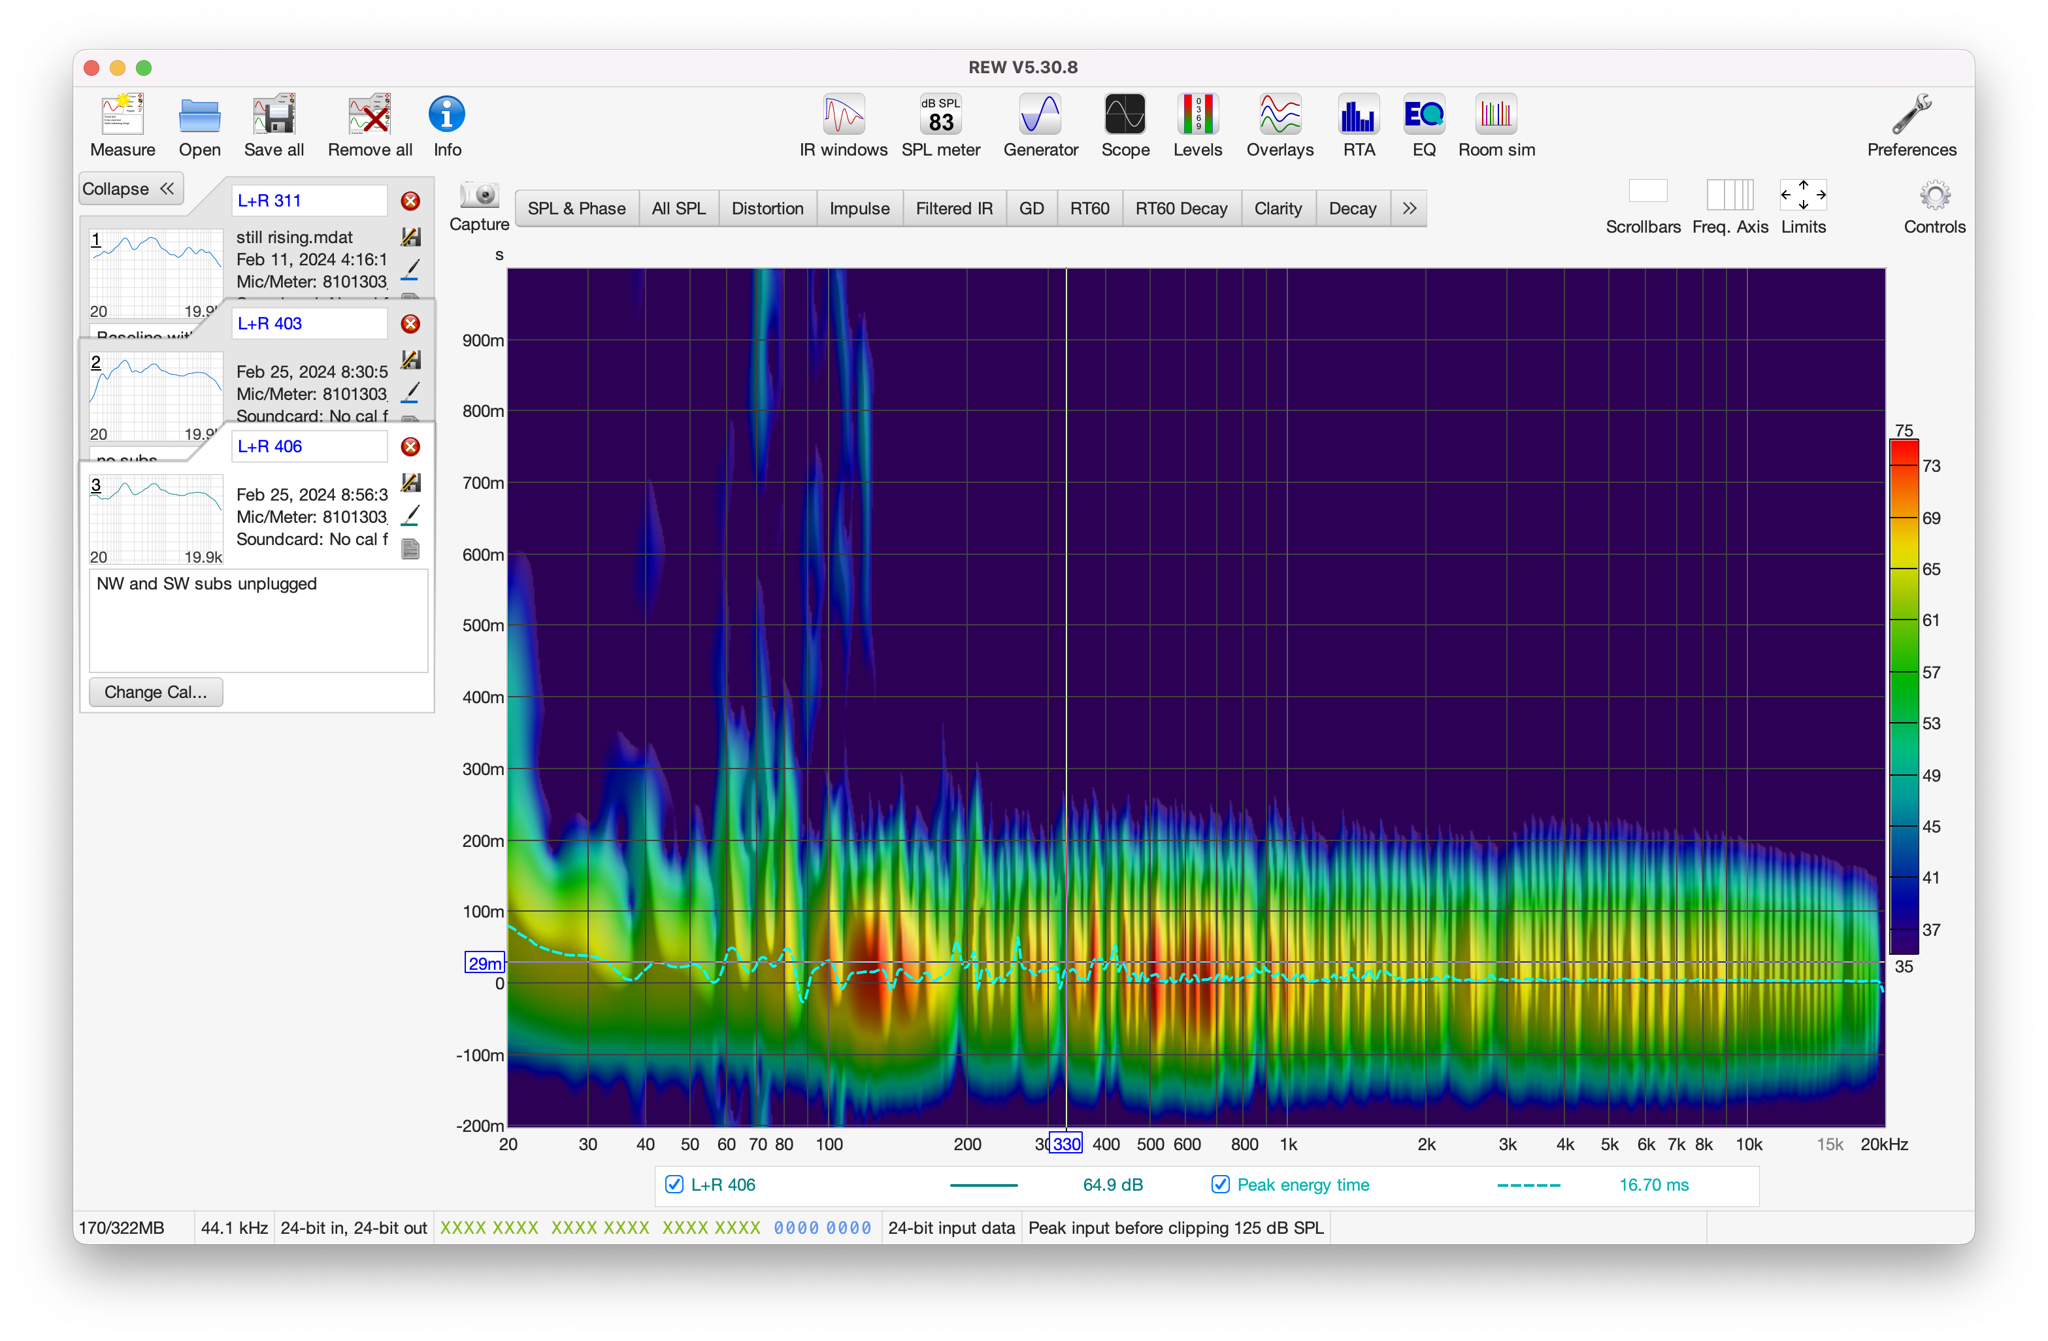The width and height of the screenshot is (2048, 1341).
Task: Click 'still rising.mdat' file name
Action: (x=294, y=238)
